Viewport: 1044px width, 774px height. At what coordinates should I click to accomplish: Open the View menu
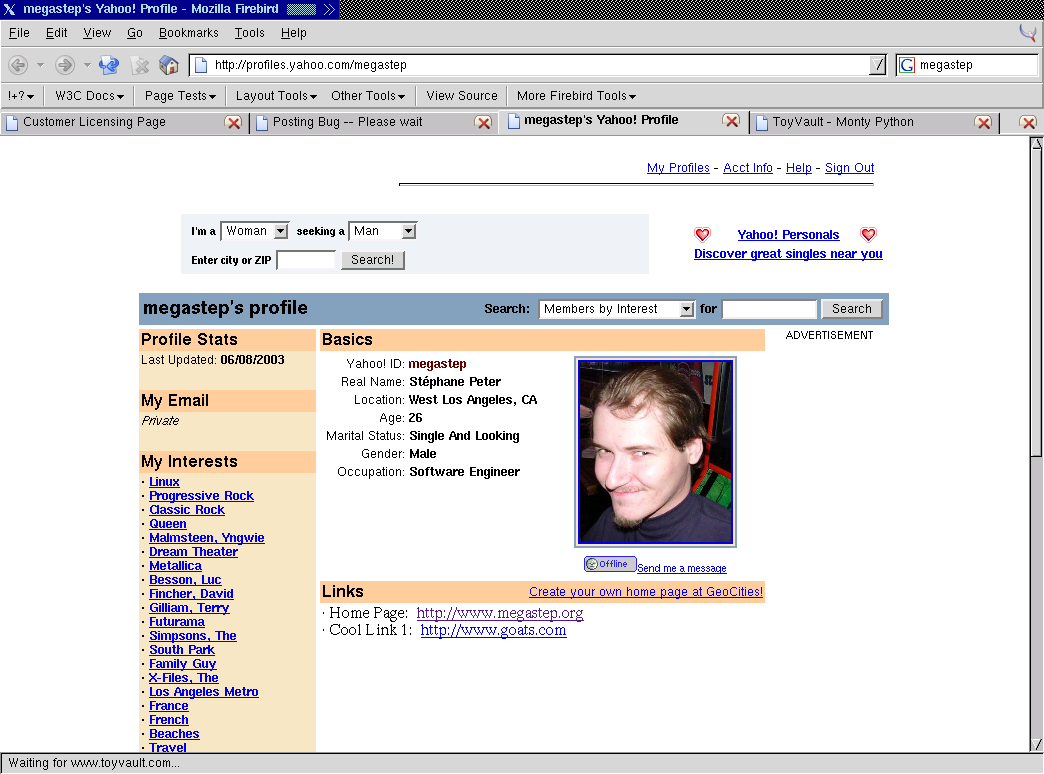pyautogui.click(x=97, y=33)
